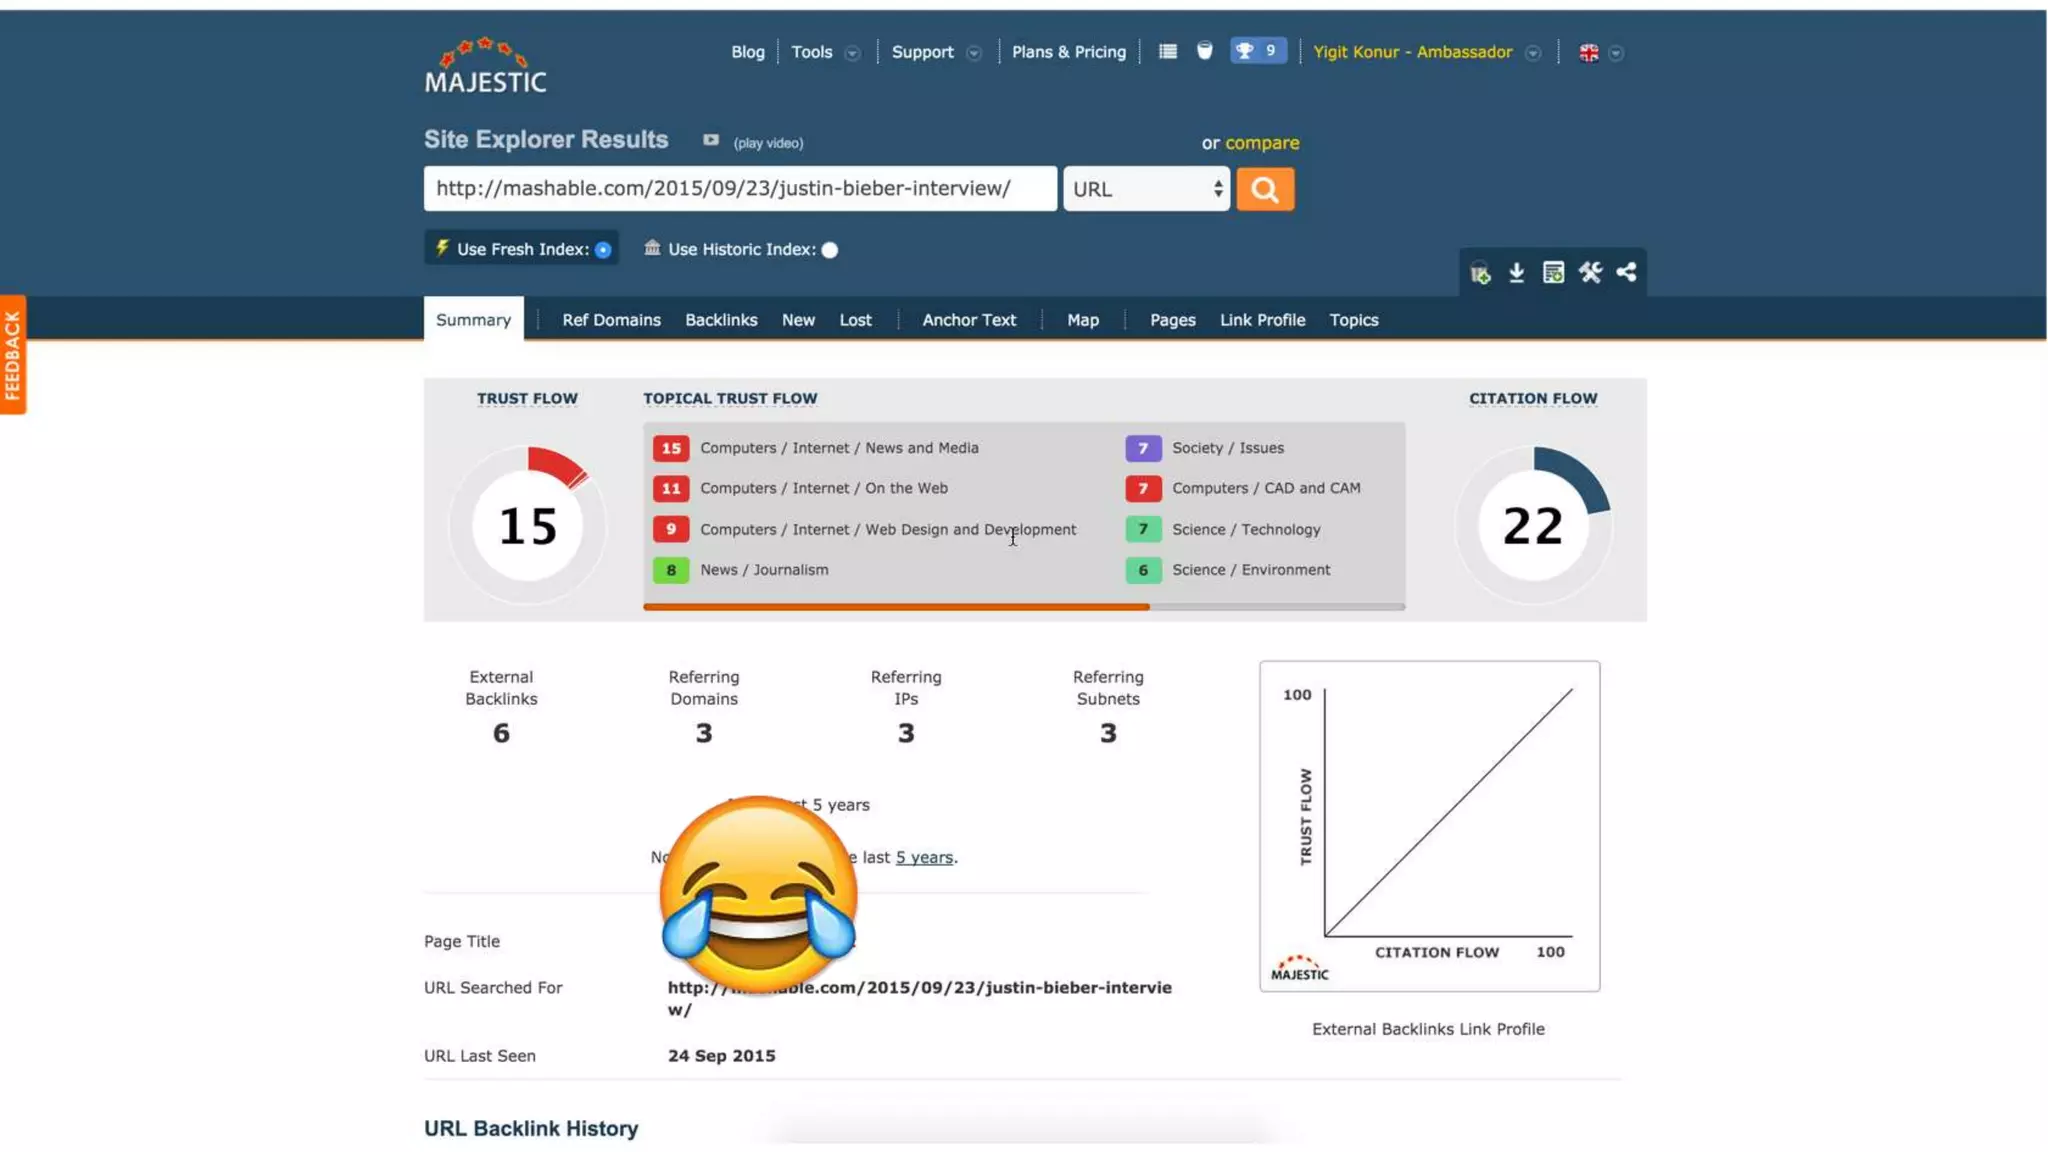
Task: Open the tools wrench and hammer icon
Action: tap(1590, 272)
